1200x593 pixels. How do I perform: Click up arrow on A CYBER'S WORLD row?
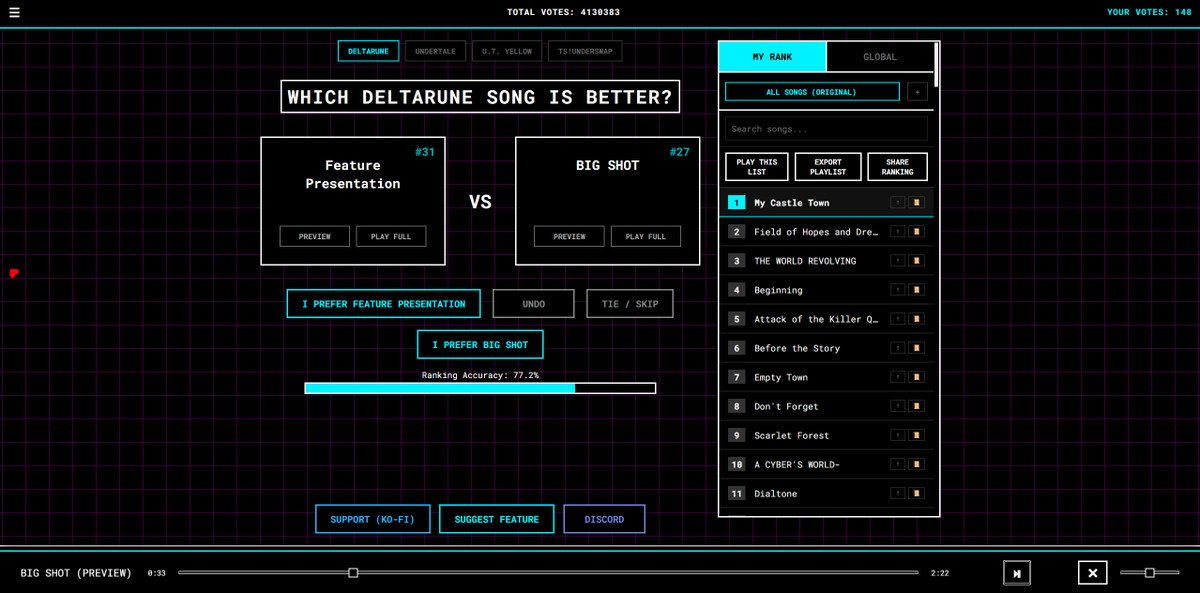pos(898,464)
